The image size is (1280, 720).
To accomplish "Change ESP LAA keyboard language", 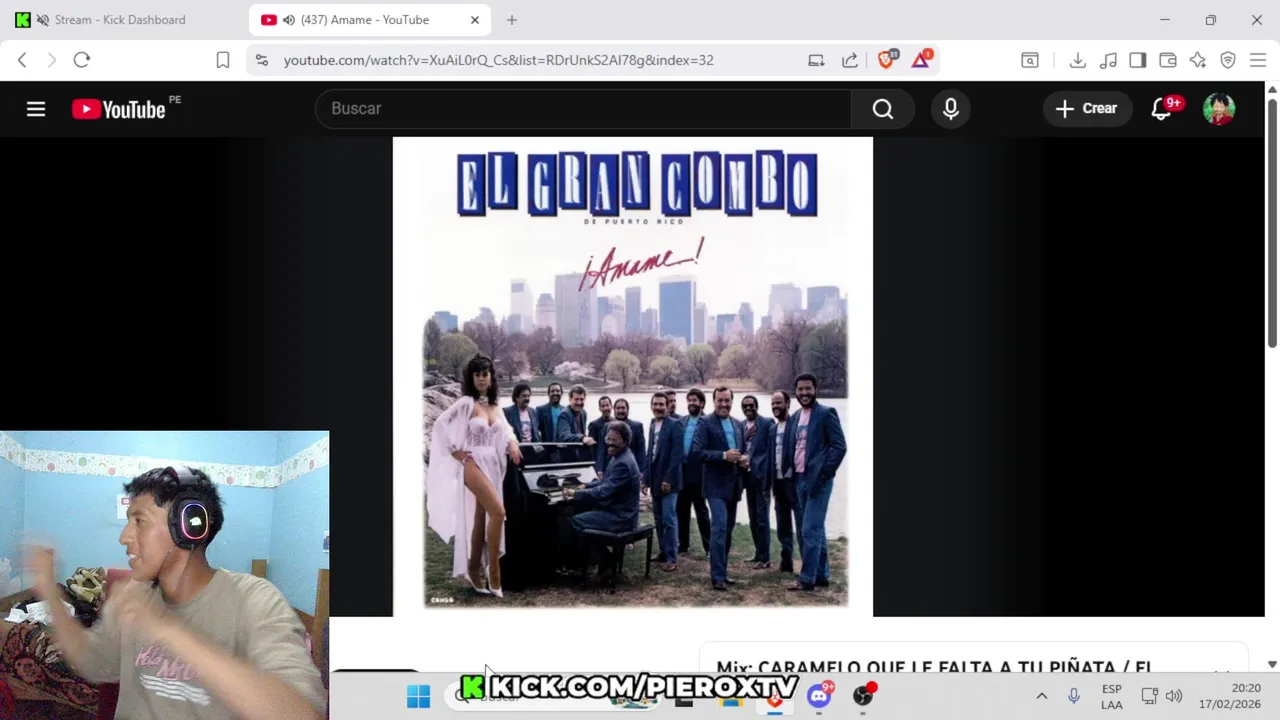I will [x=1111, y=696].
